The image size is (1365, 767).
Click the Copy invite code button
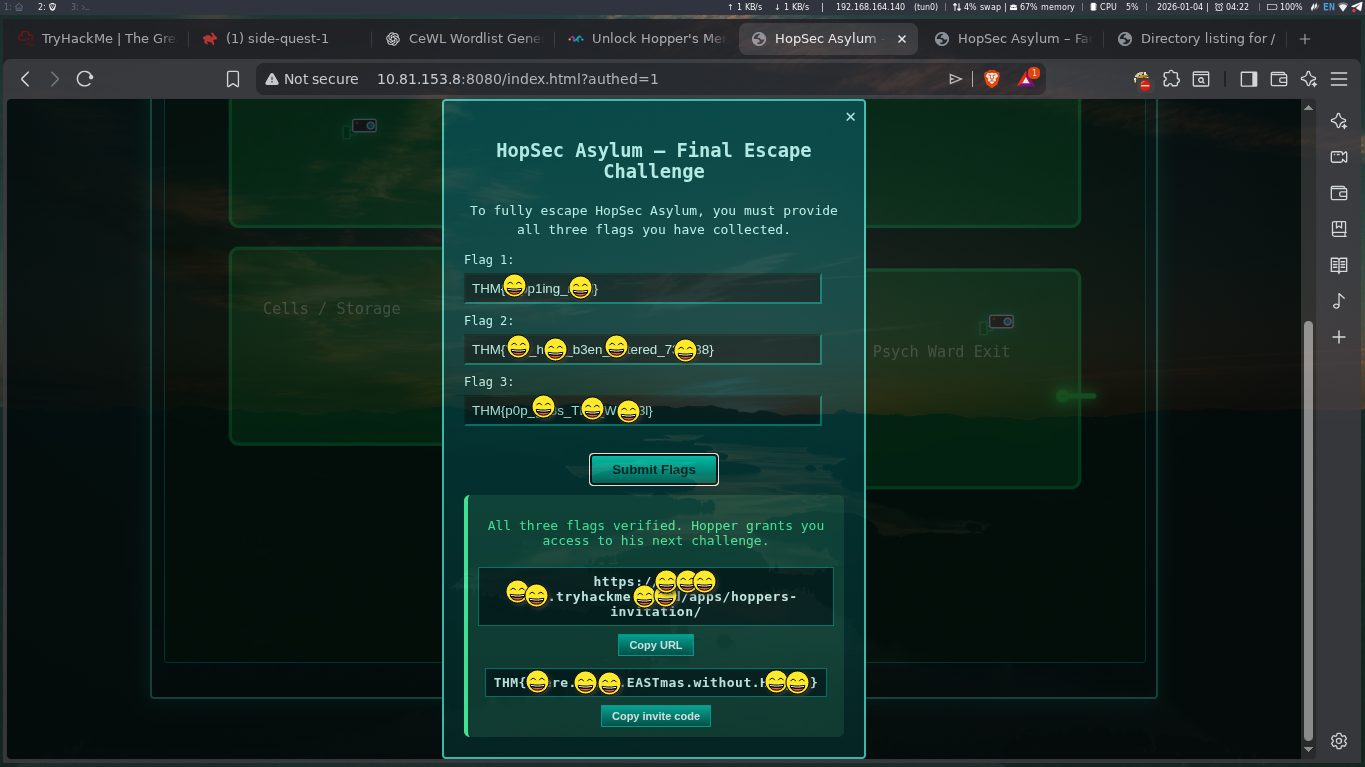(x=655, y=716)
